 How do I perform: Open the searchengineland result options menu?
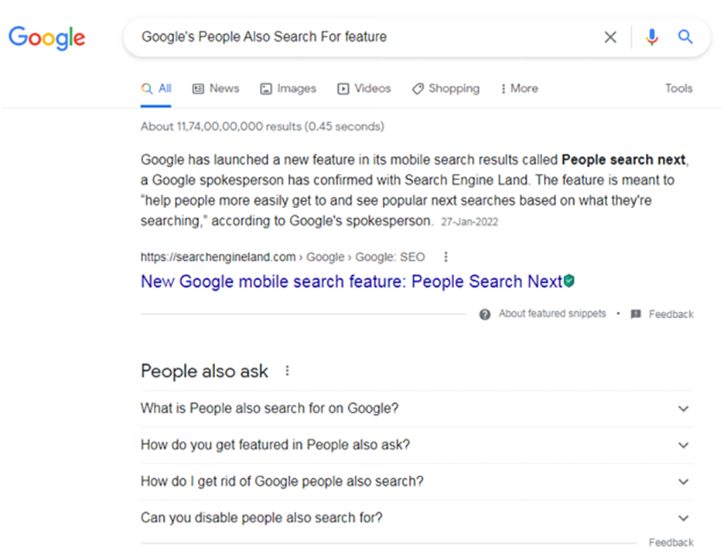point(446,257)
